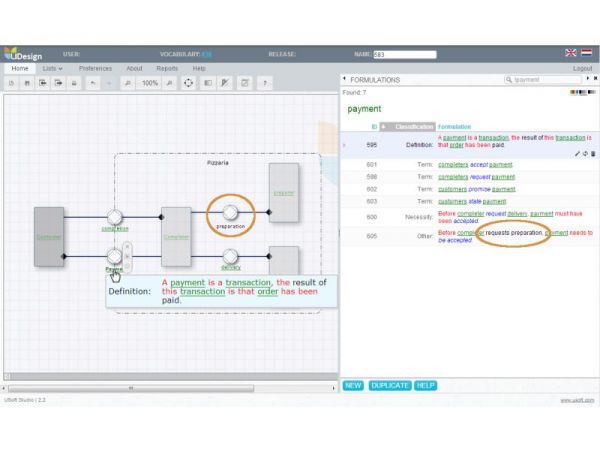
Task: Open the Lists dropdown menu
Action: 52,69
